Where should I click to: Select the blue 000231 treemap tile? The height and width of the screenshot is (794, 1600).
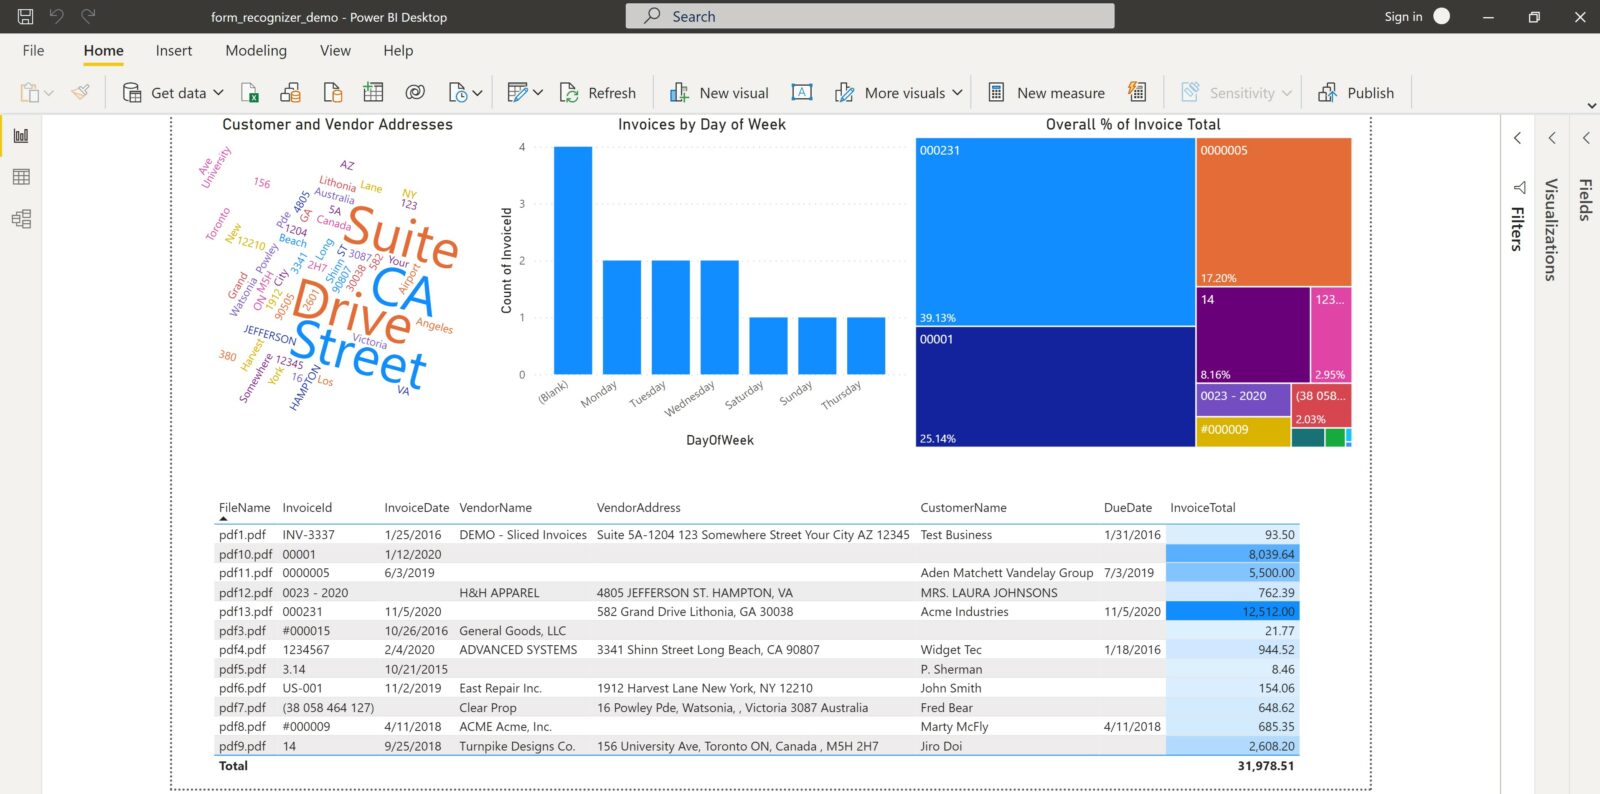(x=1055, y=232)
